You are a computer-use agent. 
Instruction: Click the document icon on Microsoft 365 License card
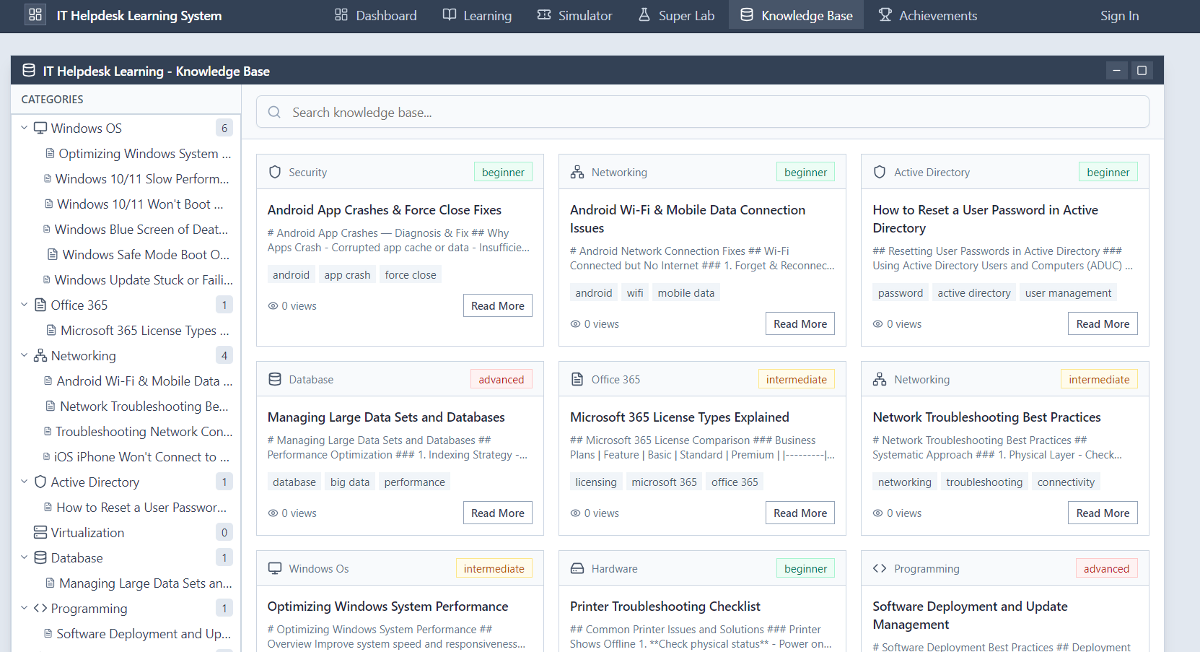(577, 379)
